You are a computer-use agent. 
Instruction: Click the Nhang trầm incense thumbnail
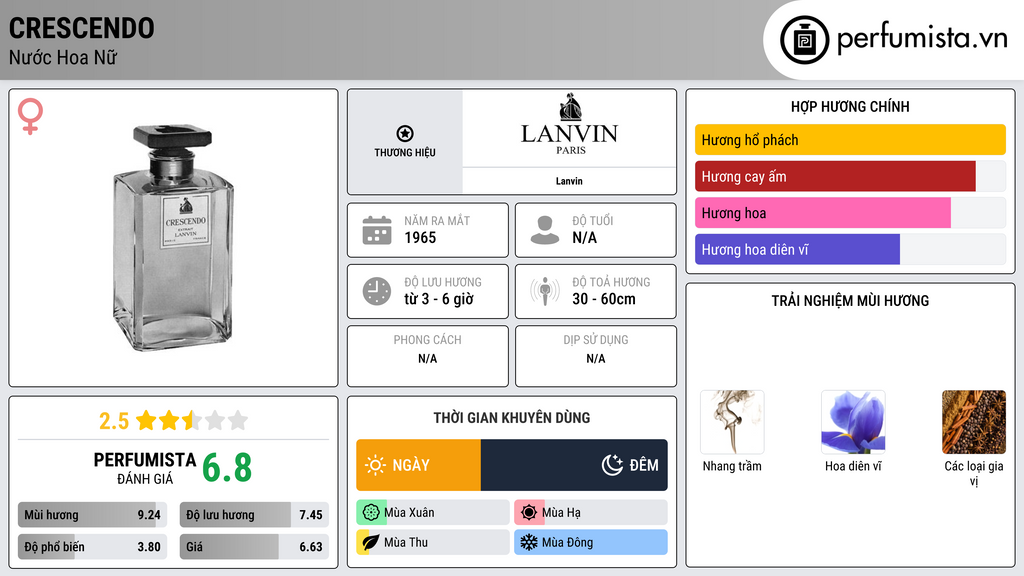pyautogui.click(x=732, y=422)
